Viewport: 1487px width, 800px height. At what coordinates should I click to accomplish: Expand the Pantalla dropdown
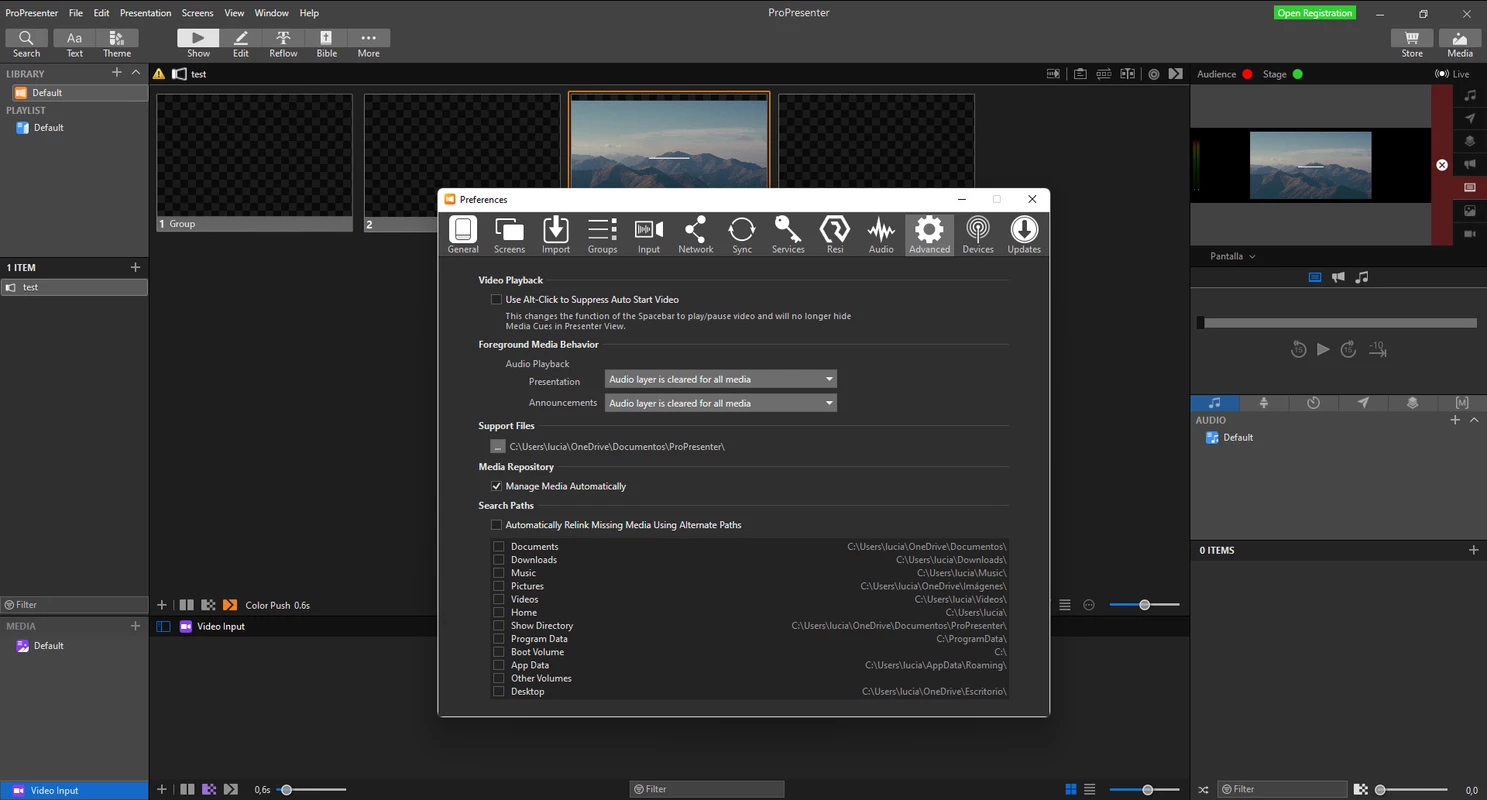(x=1233, y=256)
